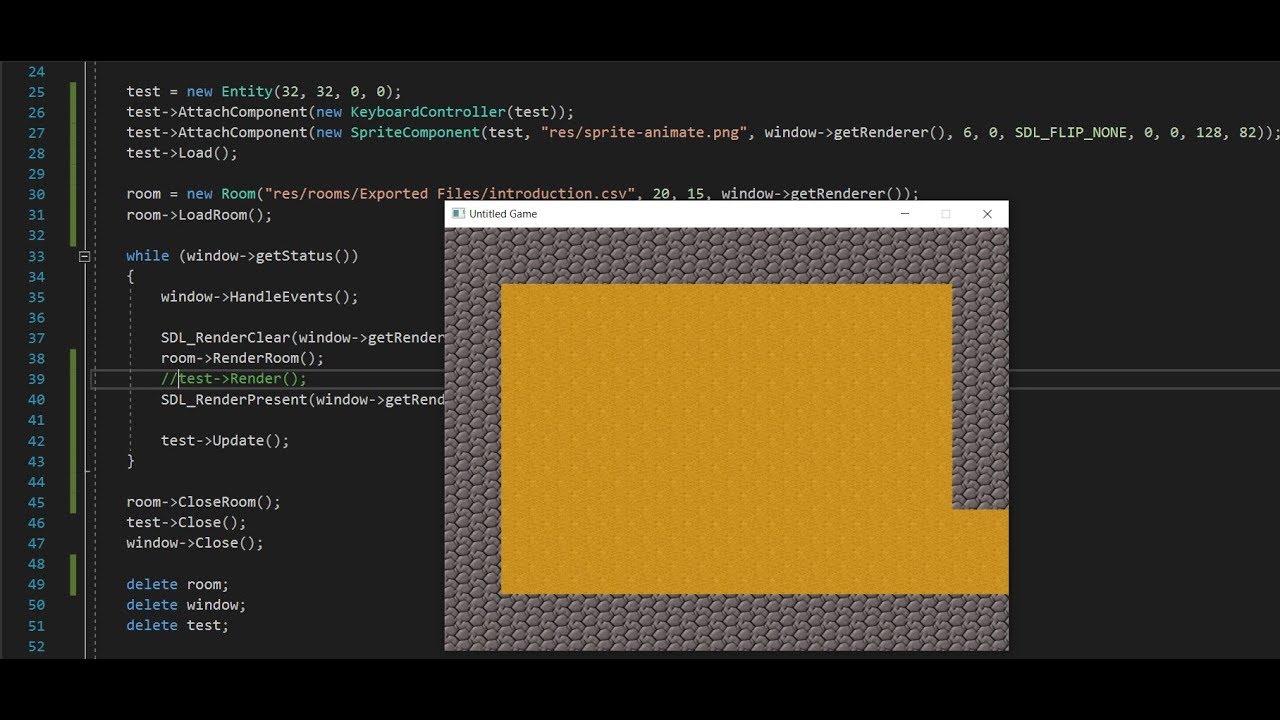This screenshot has height=720, width=1280.
Task: Click line number 39 in the gutter
Action: tap(36, 379)
